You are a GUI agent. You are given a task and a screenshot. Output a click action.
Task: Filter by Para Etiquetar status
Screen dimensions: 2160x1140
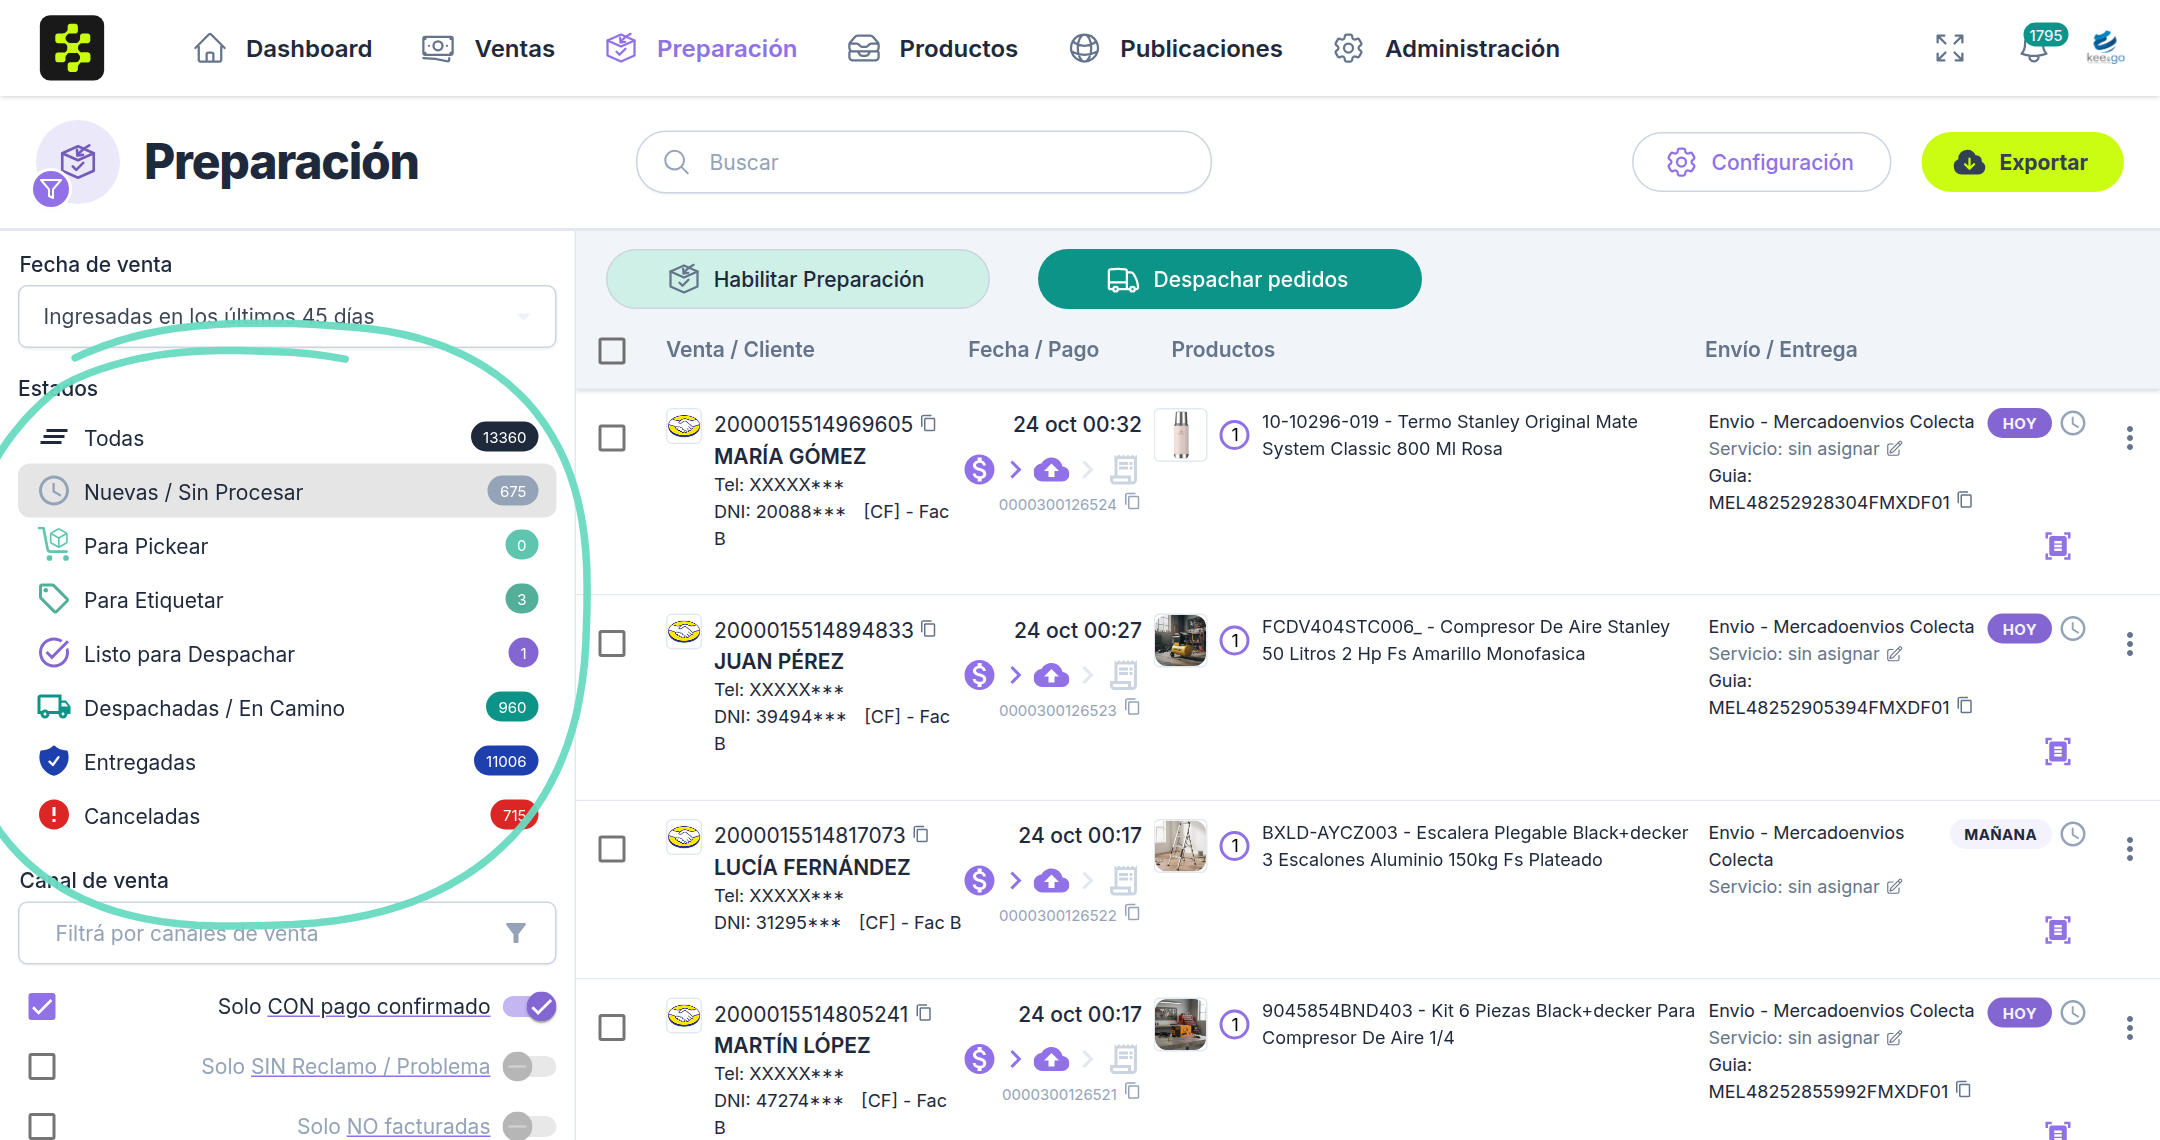point(287,599)
